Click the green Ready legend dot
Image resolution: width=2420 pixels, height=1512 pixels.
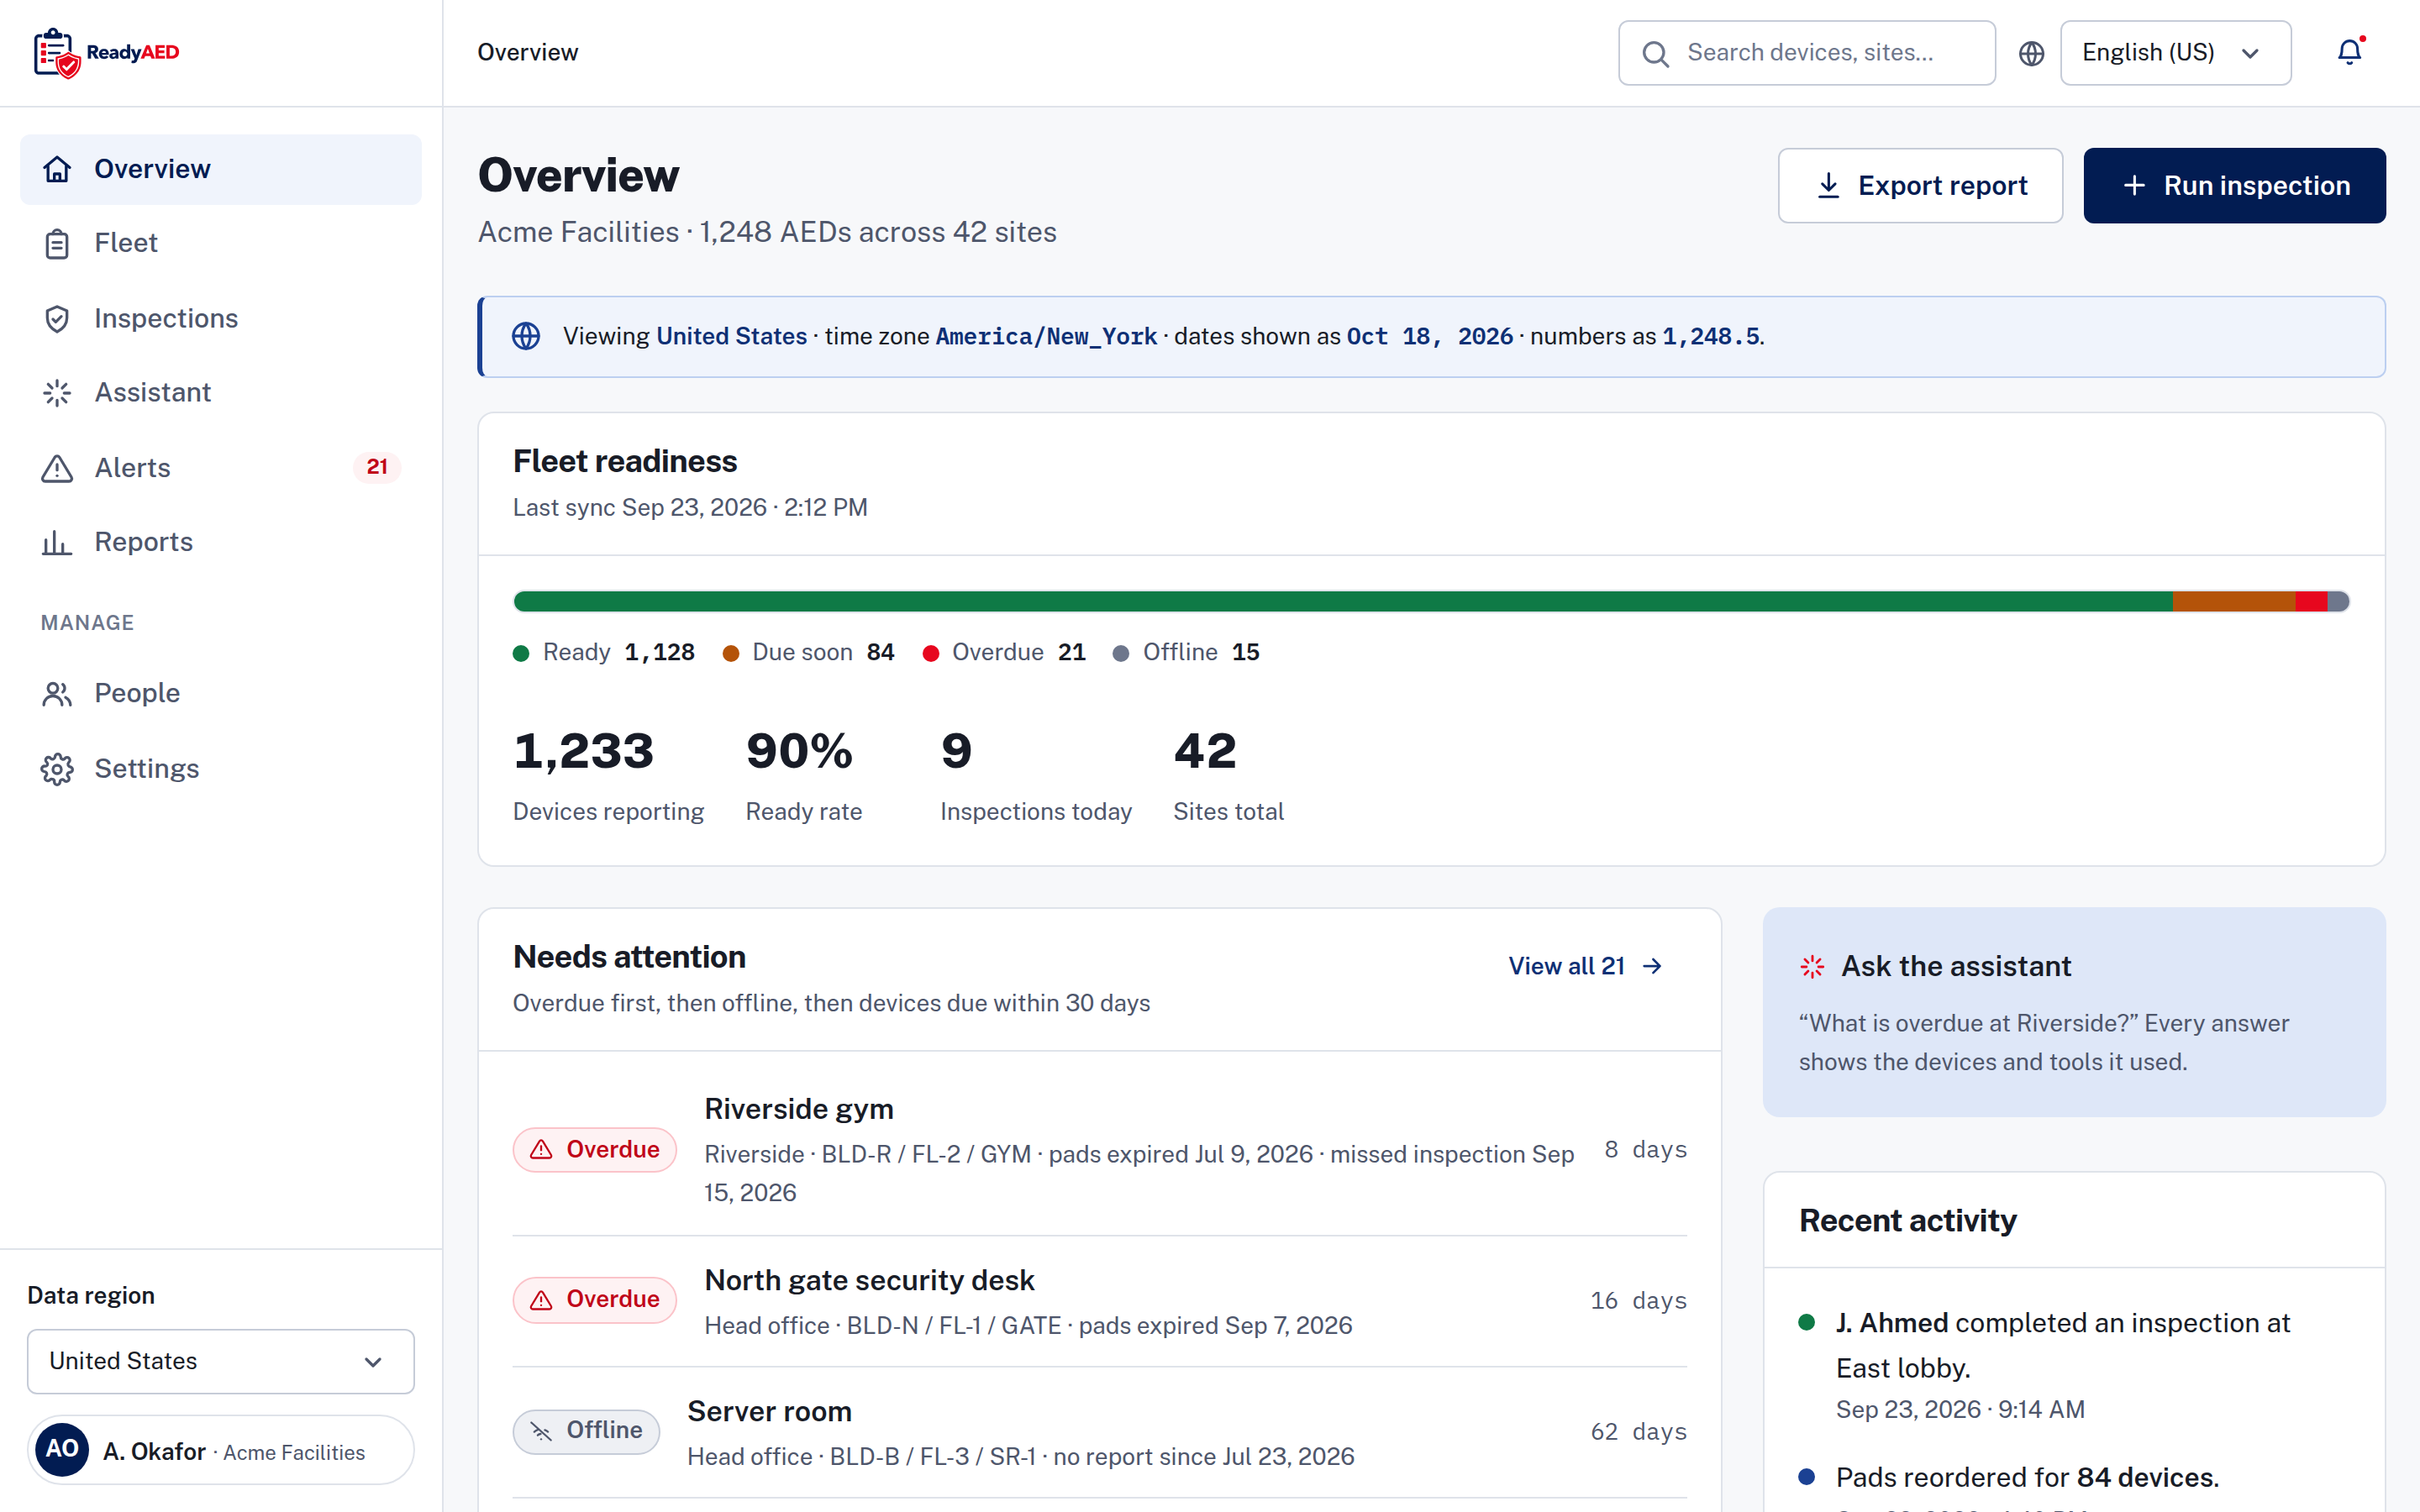pos(521,653)
